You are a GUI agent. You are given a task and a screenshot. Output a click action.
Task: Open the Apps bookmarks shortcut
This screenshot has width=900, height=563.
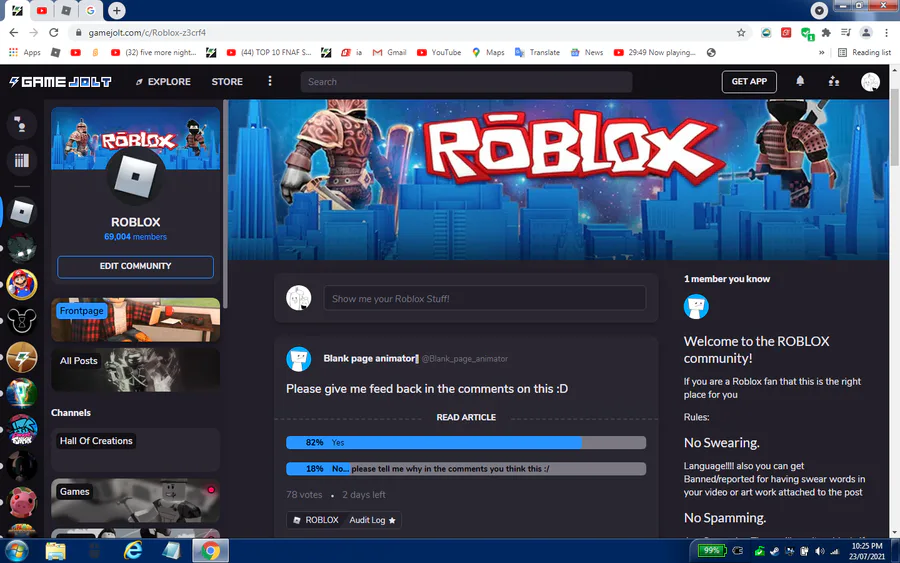point(25,52)
